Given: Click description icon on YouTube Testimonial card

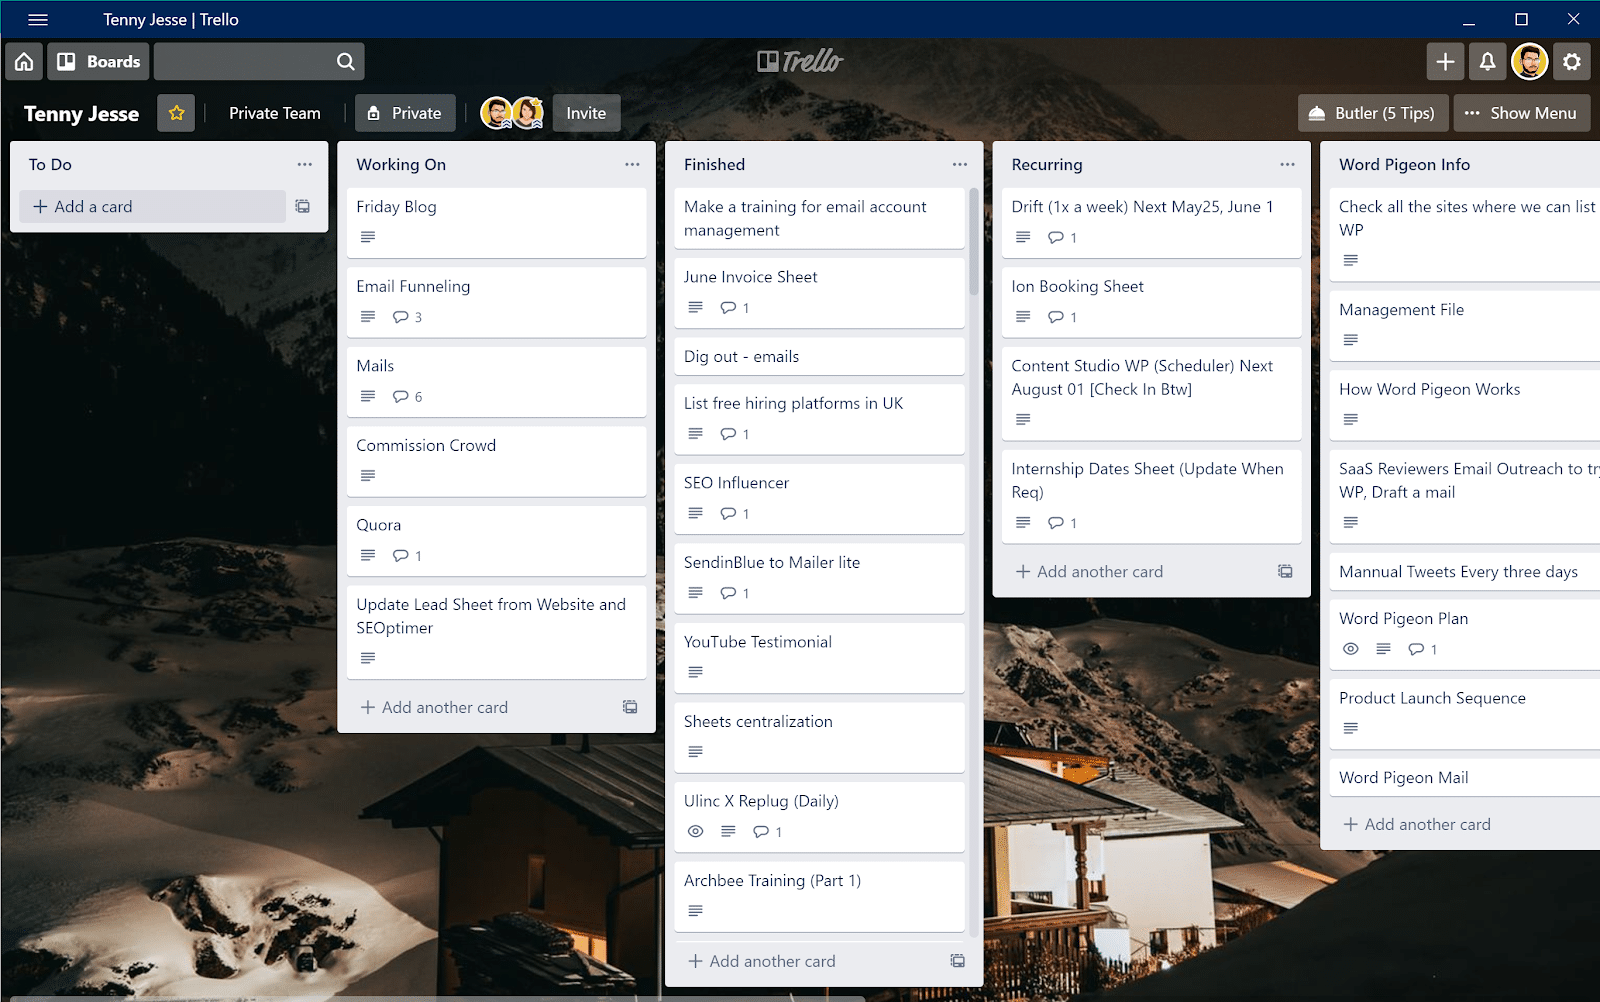Looking at the screenshot, I should (x=696, y=673).
